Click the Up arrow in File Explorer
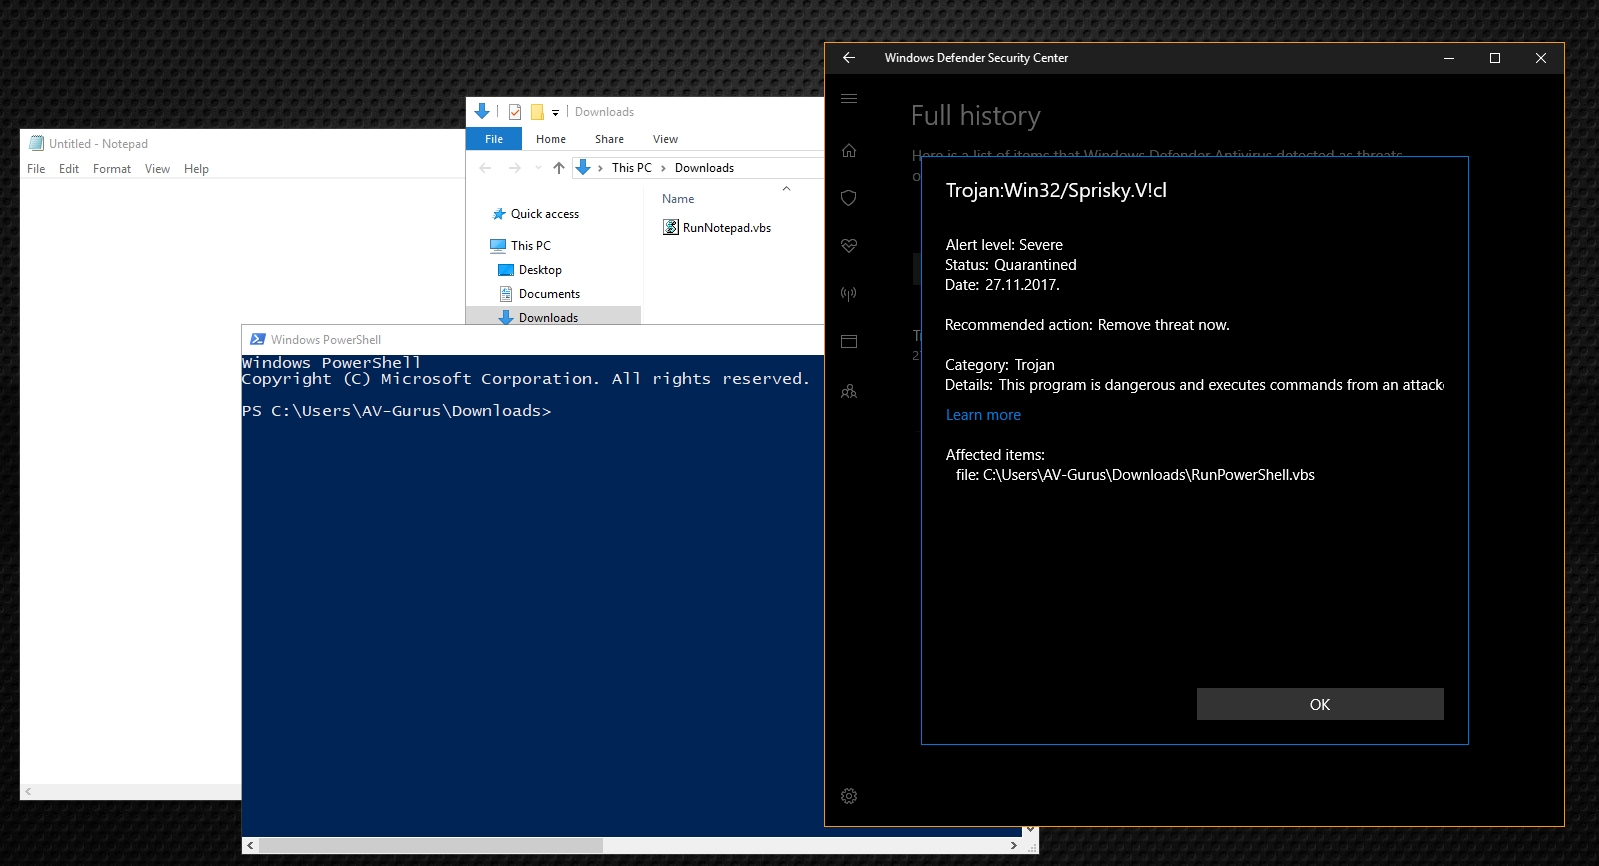Image resolution: width=1599 pixels, height=866 pixels. [559, 168]
